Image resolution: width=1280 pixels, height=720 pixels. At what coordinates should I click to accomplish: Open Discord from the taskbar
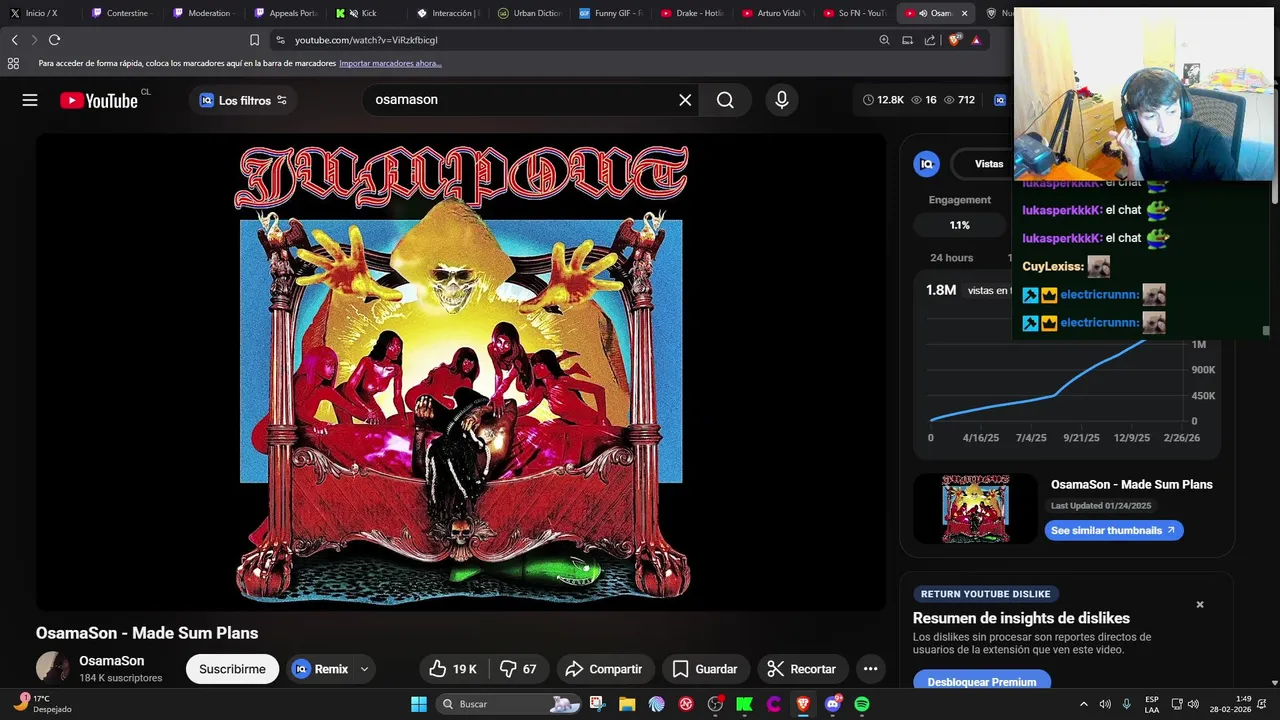tap(832, 704)
